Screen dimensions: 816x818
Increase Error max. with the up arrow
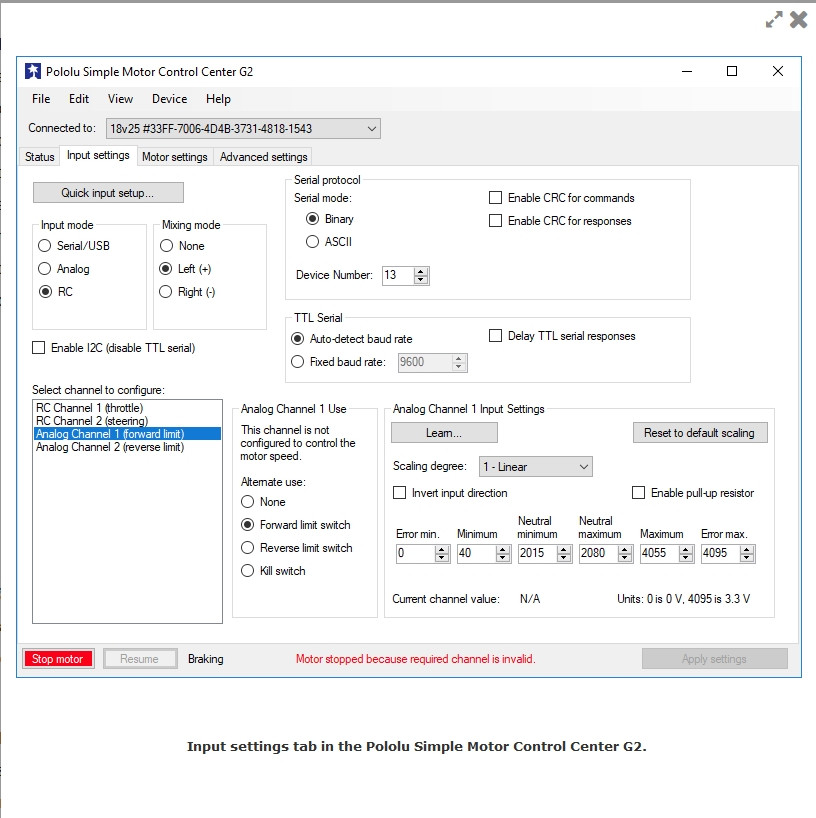[x=747, y=549]
